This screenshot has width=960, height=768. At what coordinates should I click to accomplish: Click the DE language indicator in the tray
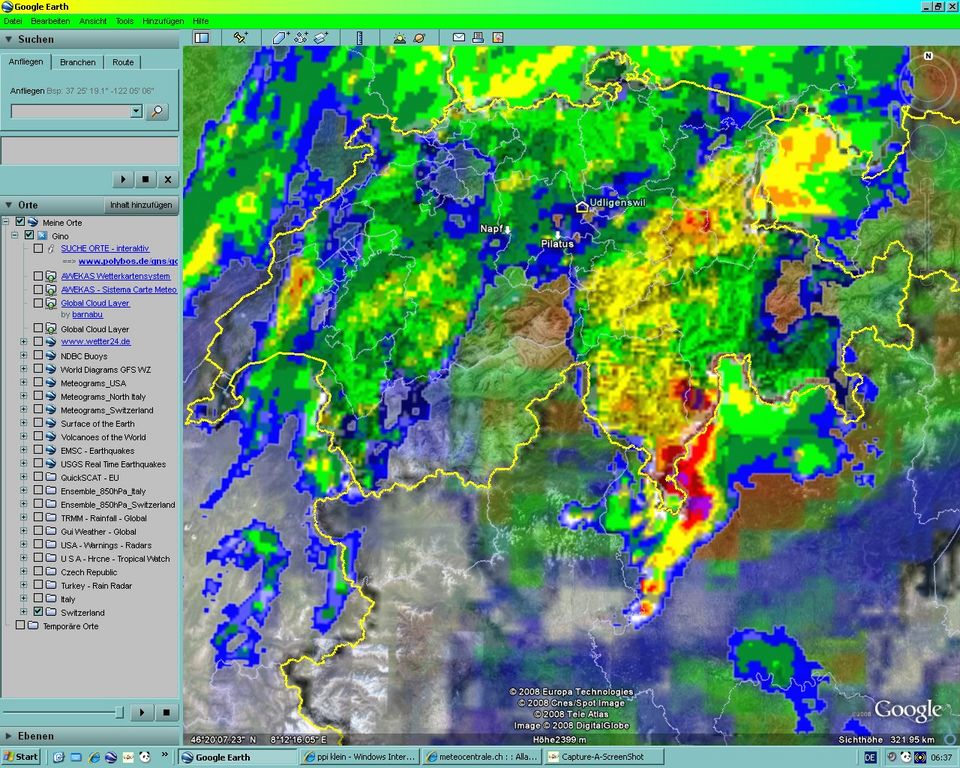tap(870, 758)
